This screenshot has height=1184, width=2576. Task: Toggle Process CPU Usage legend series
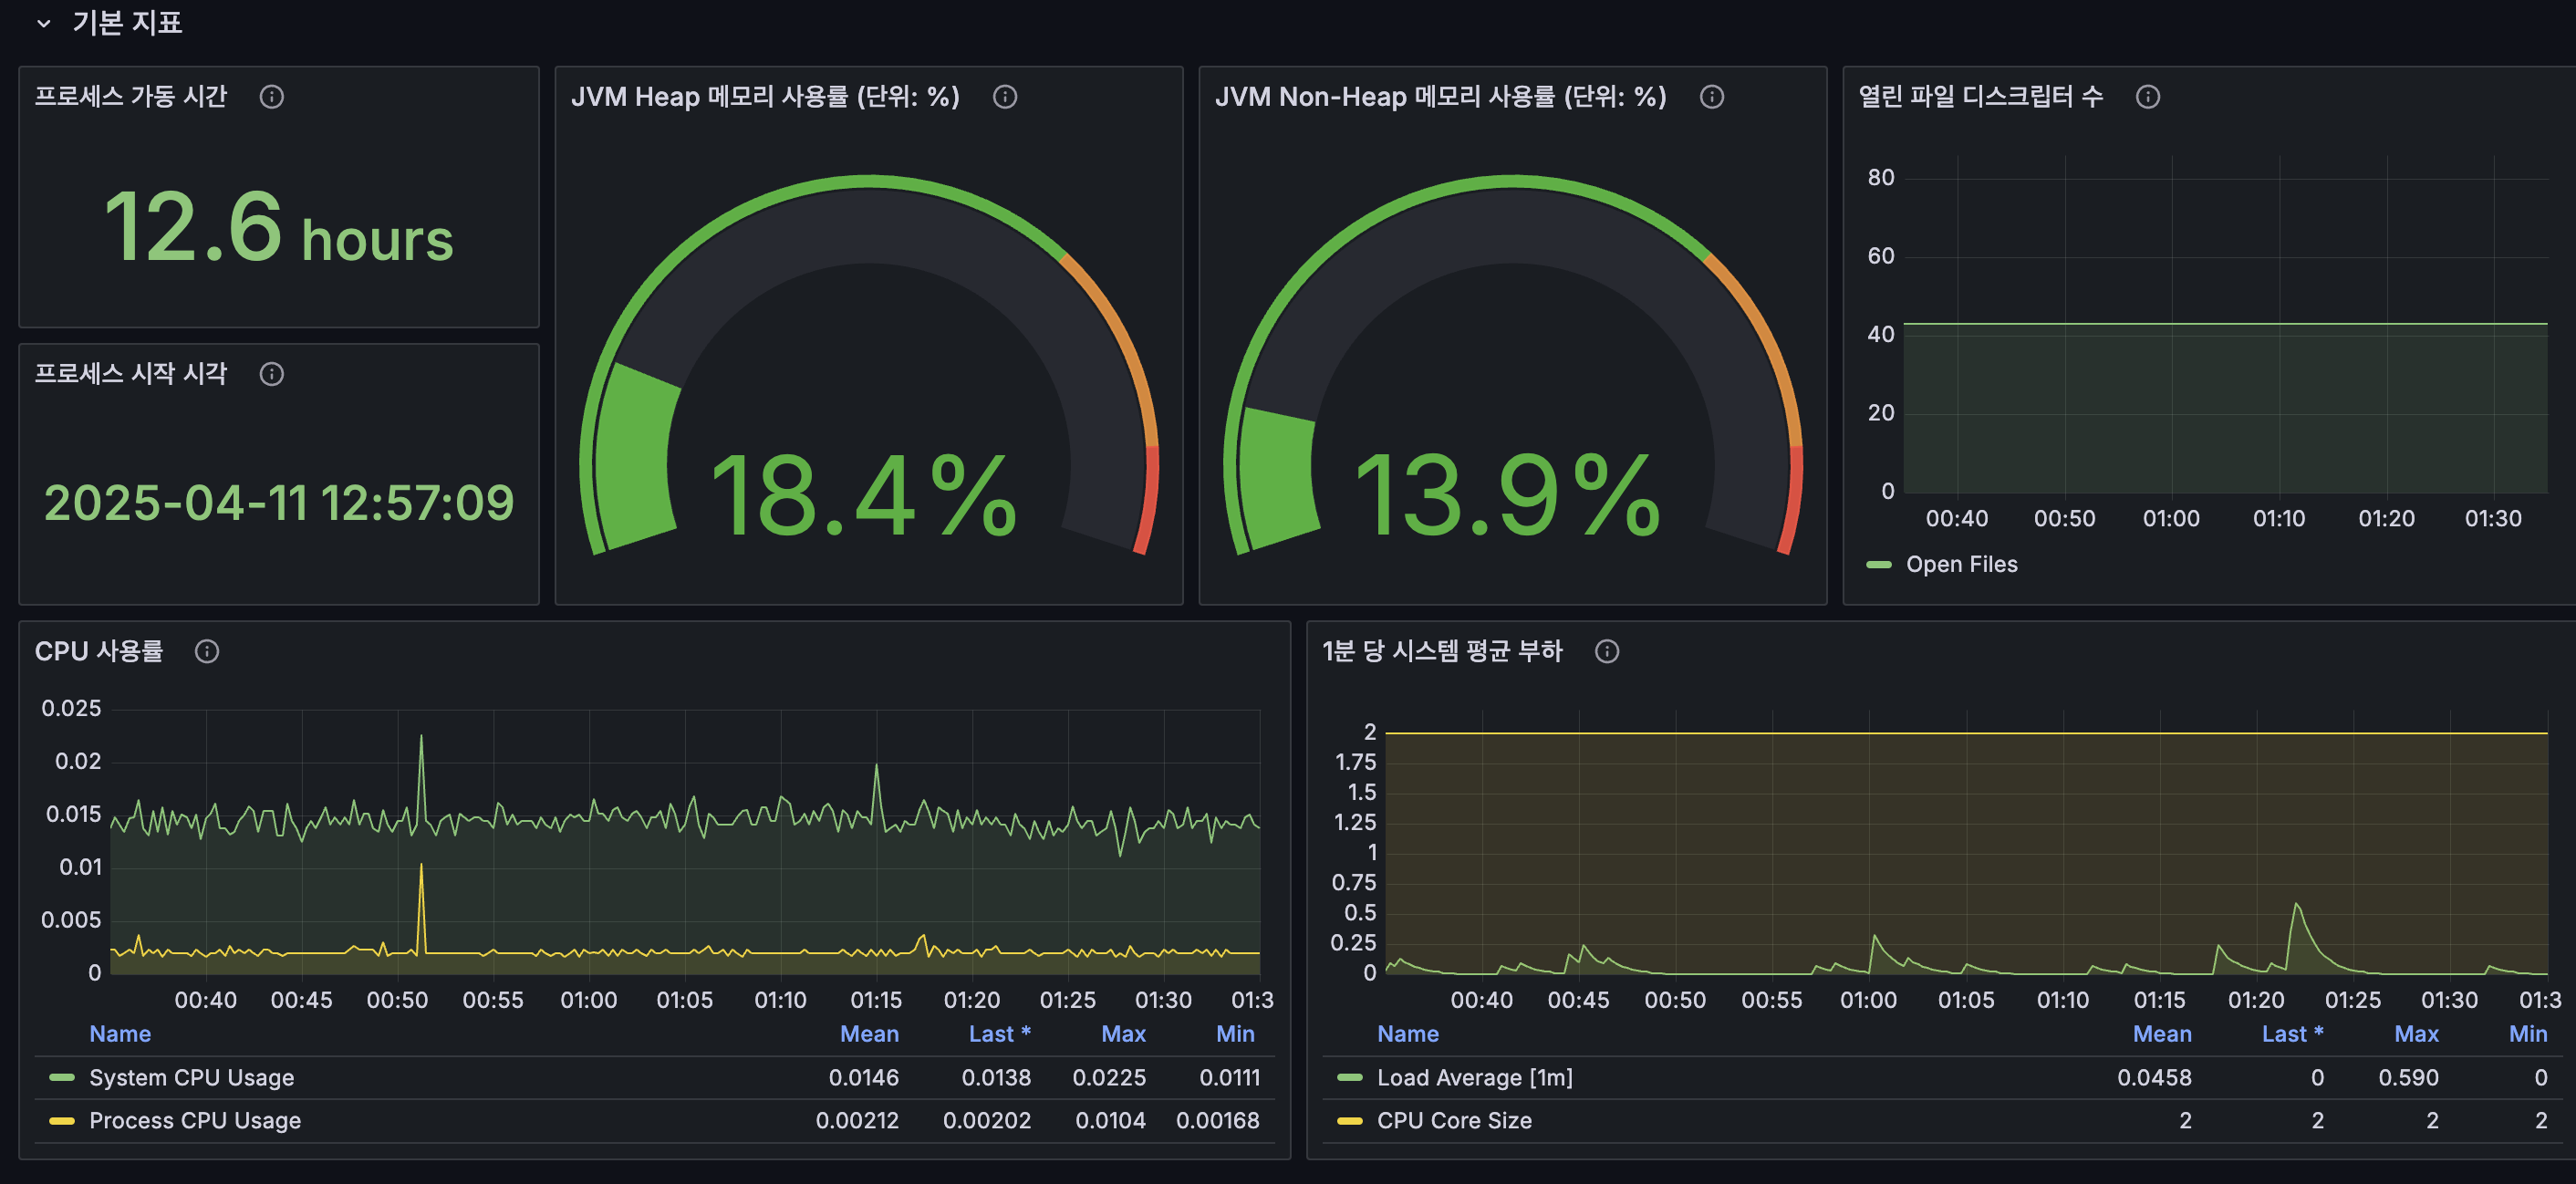[x=194, y=1121]
